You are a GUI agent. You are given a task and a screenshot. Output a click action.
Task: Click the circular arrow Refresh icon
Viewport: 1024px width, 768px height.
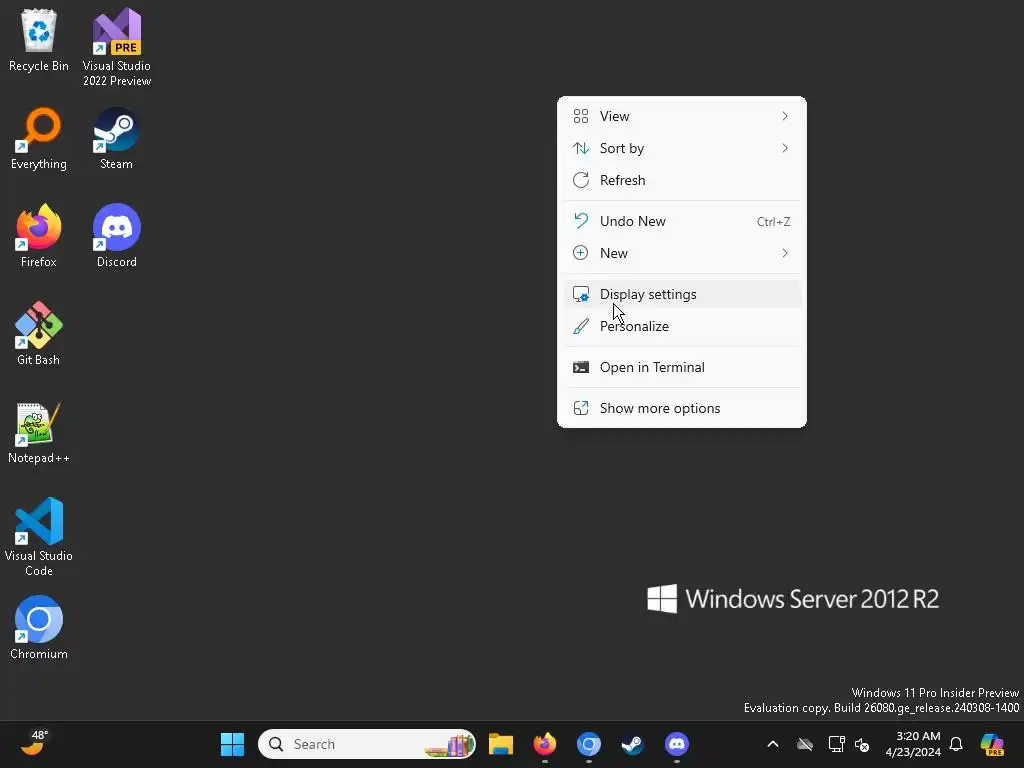coord(581,180)
